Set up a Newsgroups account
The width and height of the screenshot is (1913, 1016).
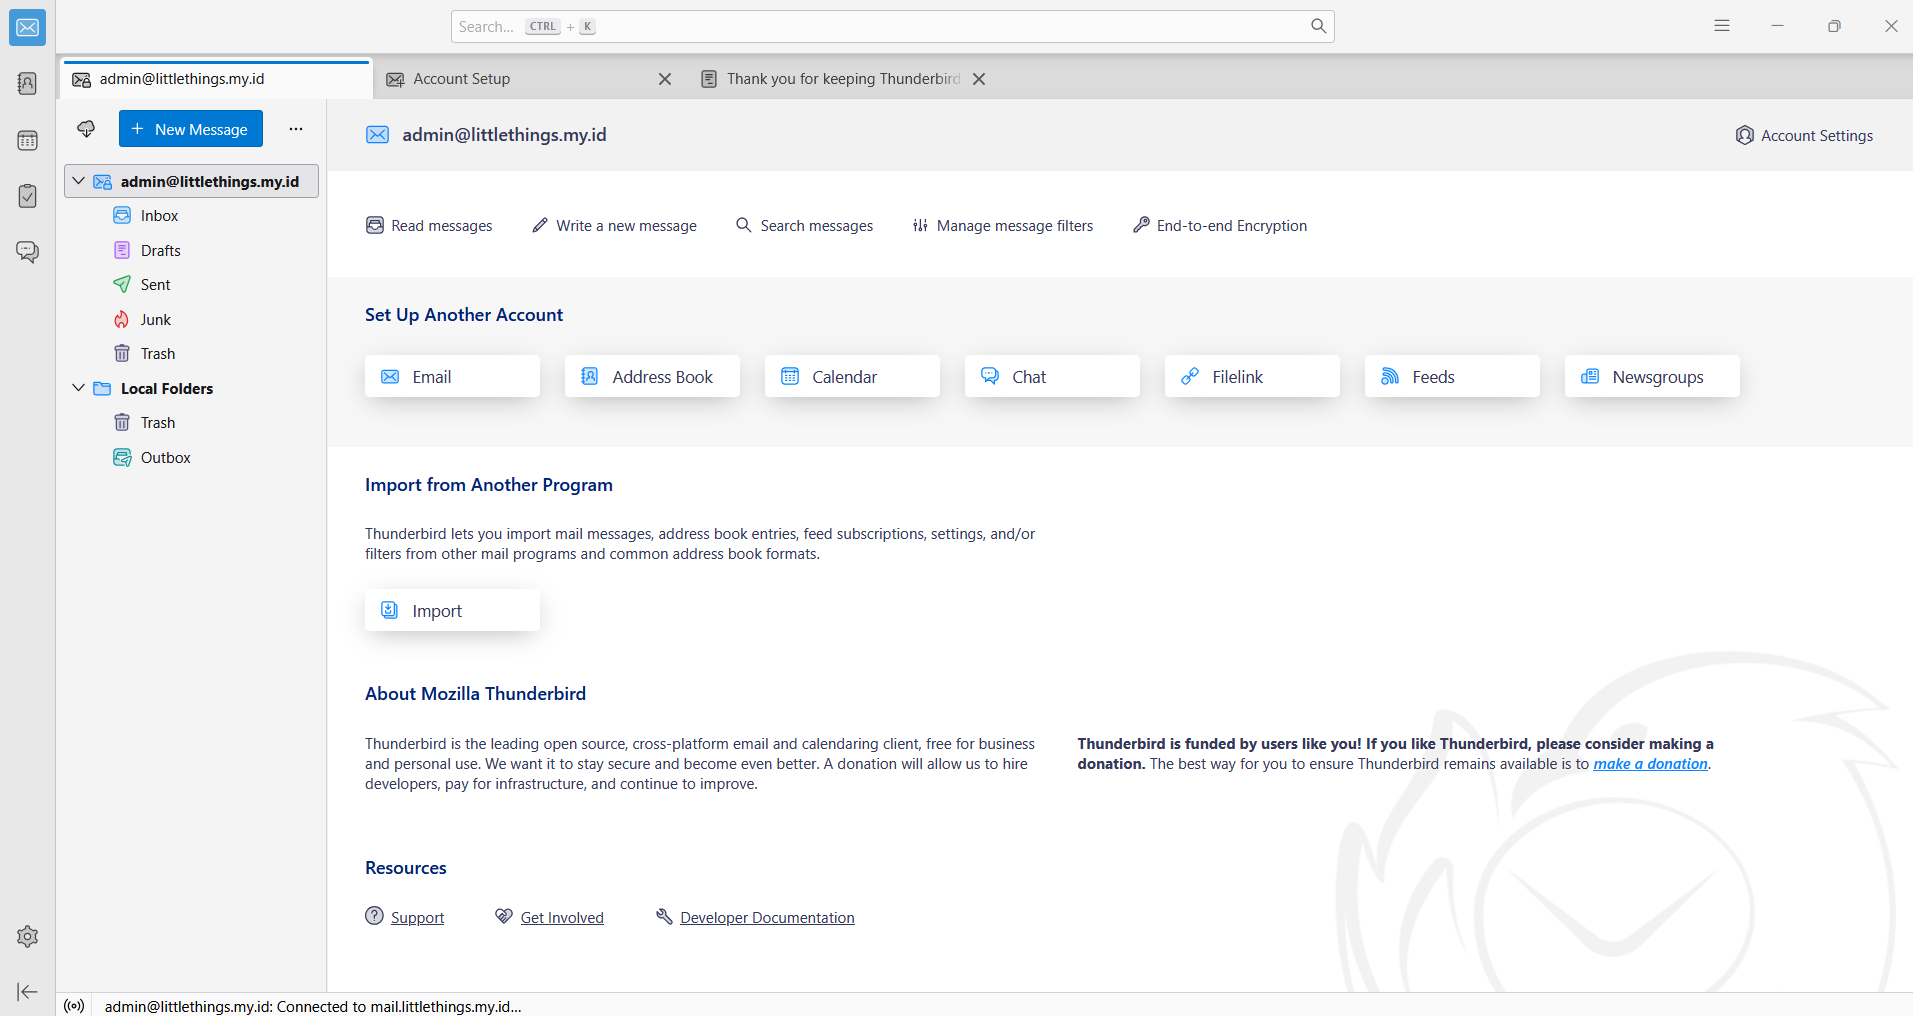coord(1652,376)
